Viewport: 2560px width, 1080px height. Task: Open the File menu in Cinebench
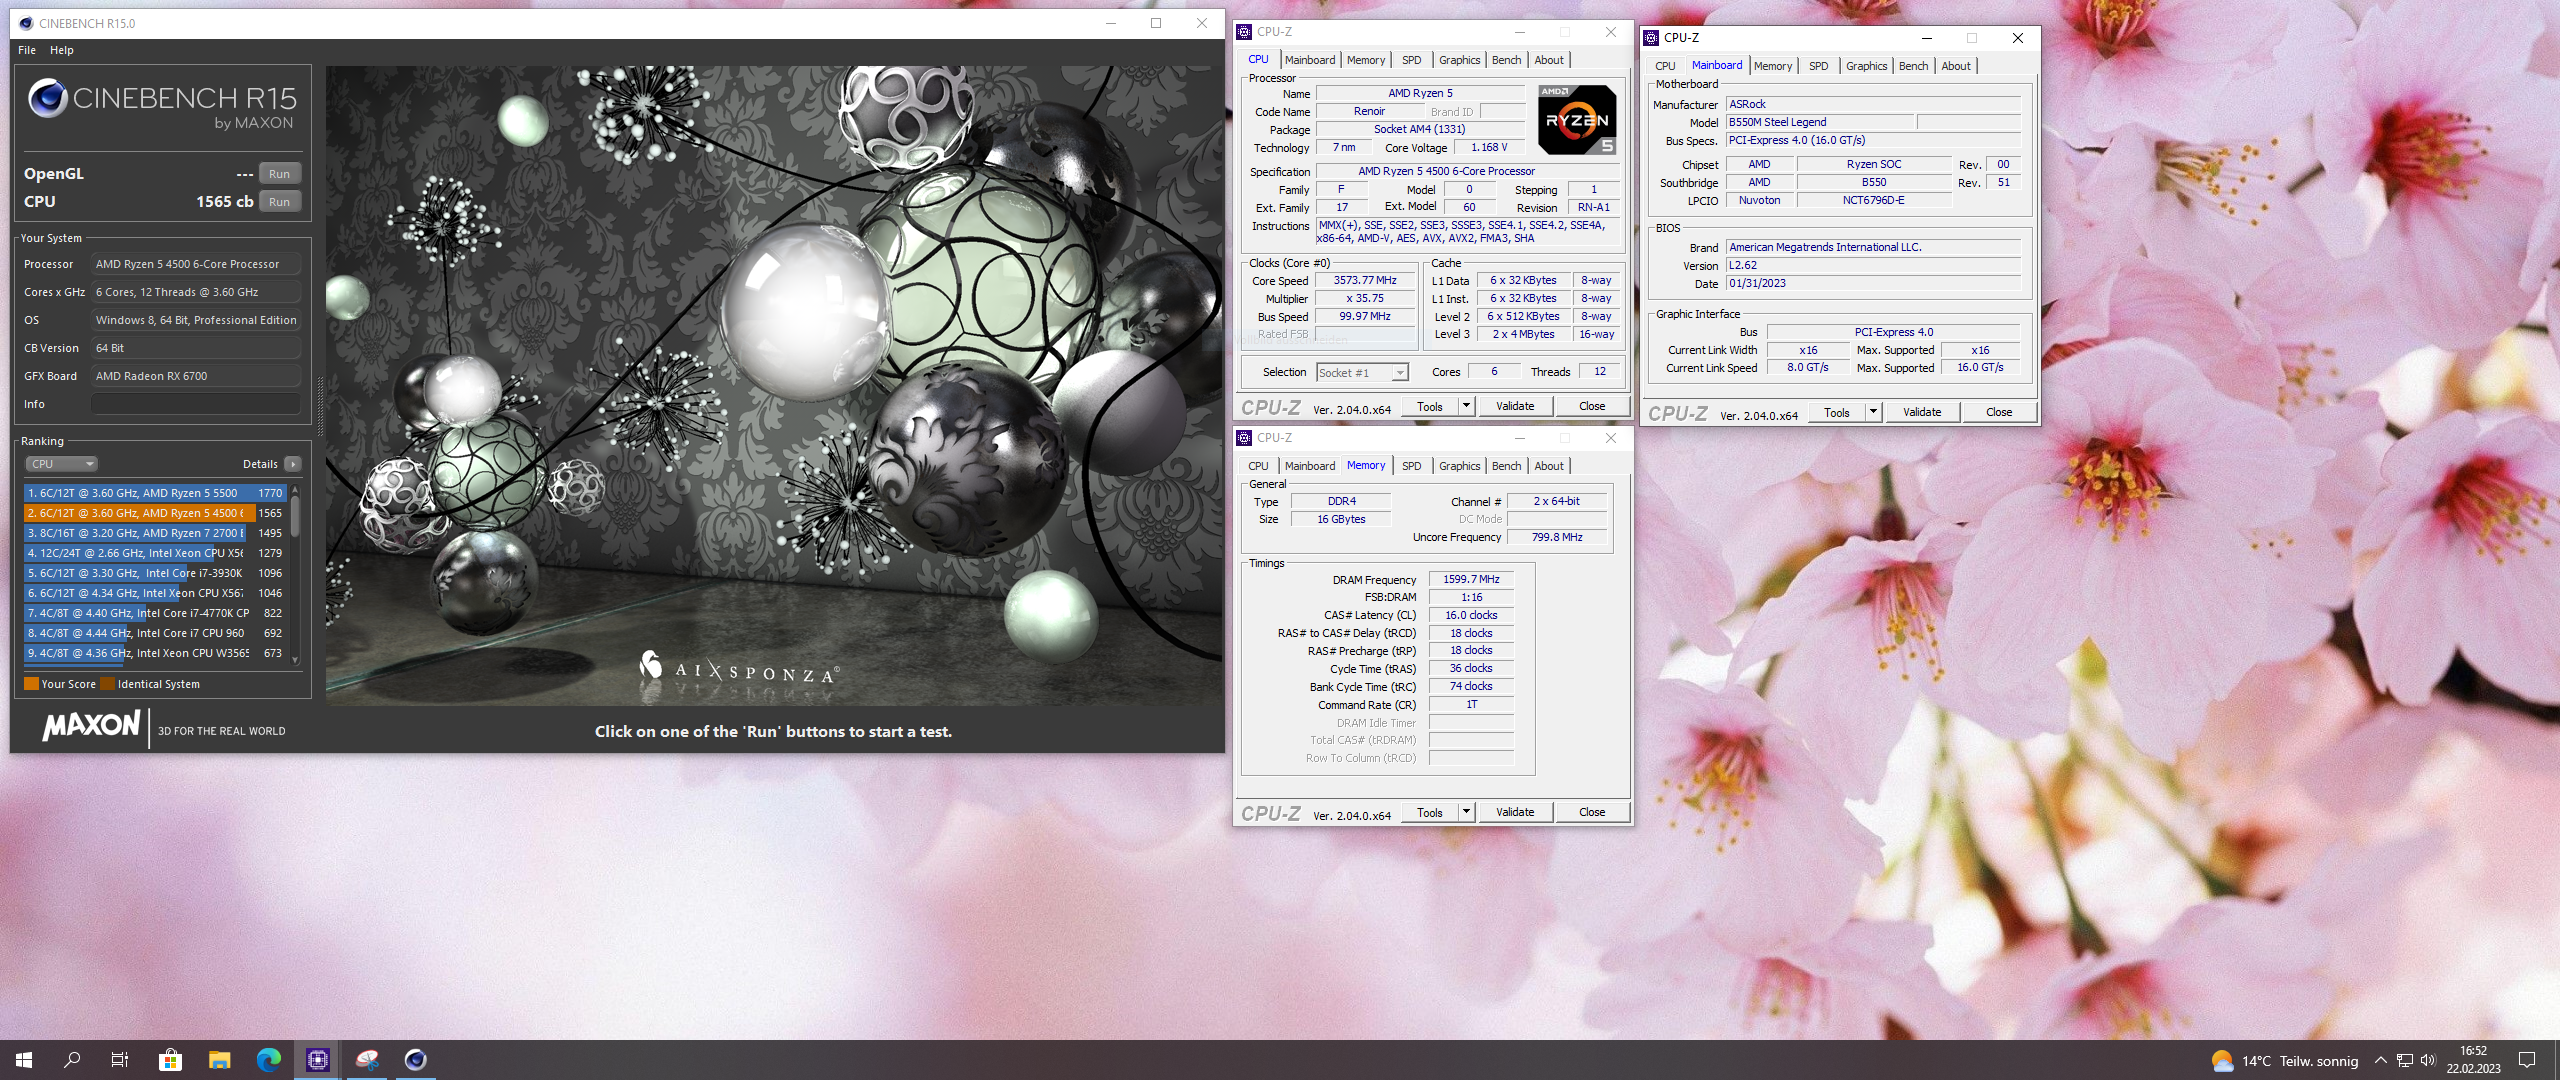pos(27,50)
